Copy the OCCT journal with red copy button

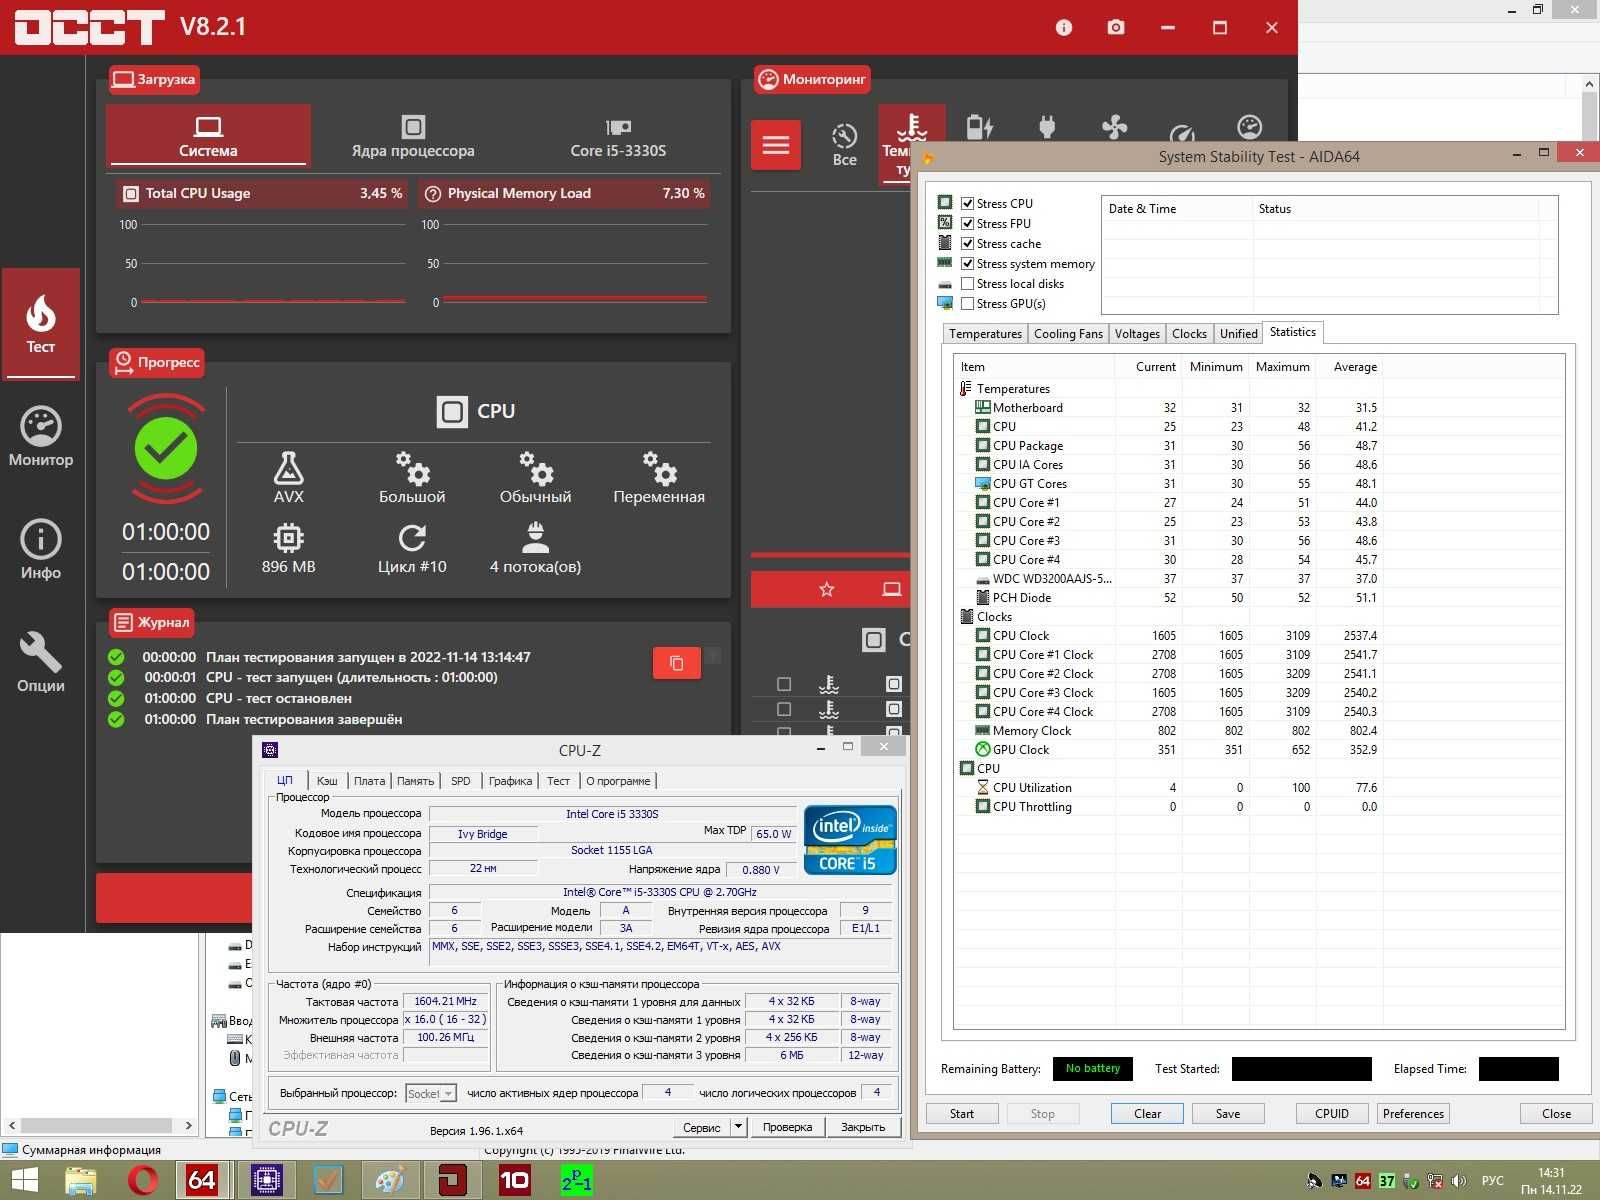[x=676, y=663]
